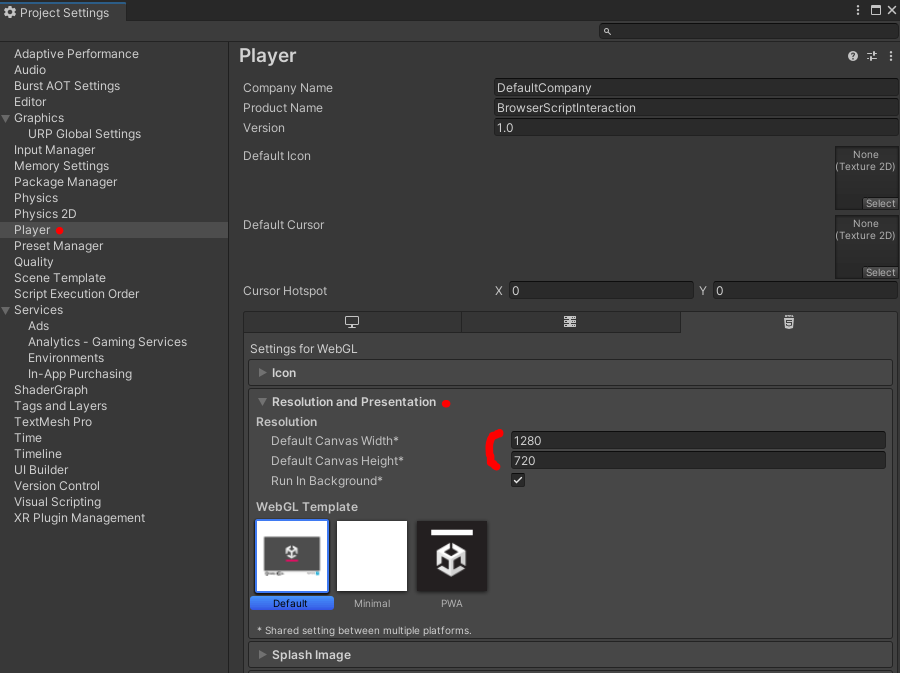
Task: Switch to the desktop standalone platform tab
Action: pyautogui.click(x=352, y=322)
